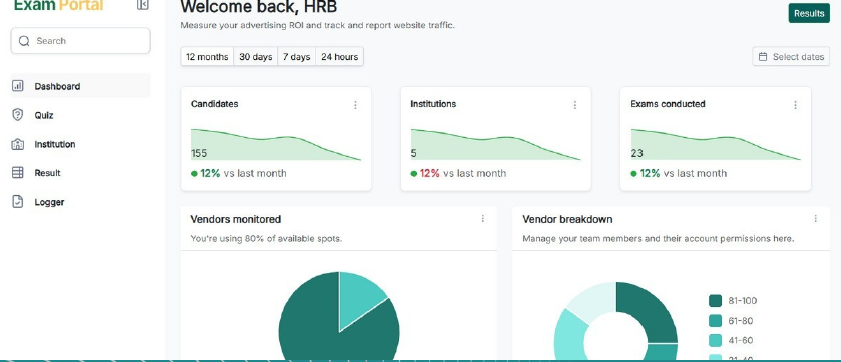
Task: Click the Quiz shield icon
Action: 18,115
